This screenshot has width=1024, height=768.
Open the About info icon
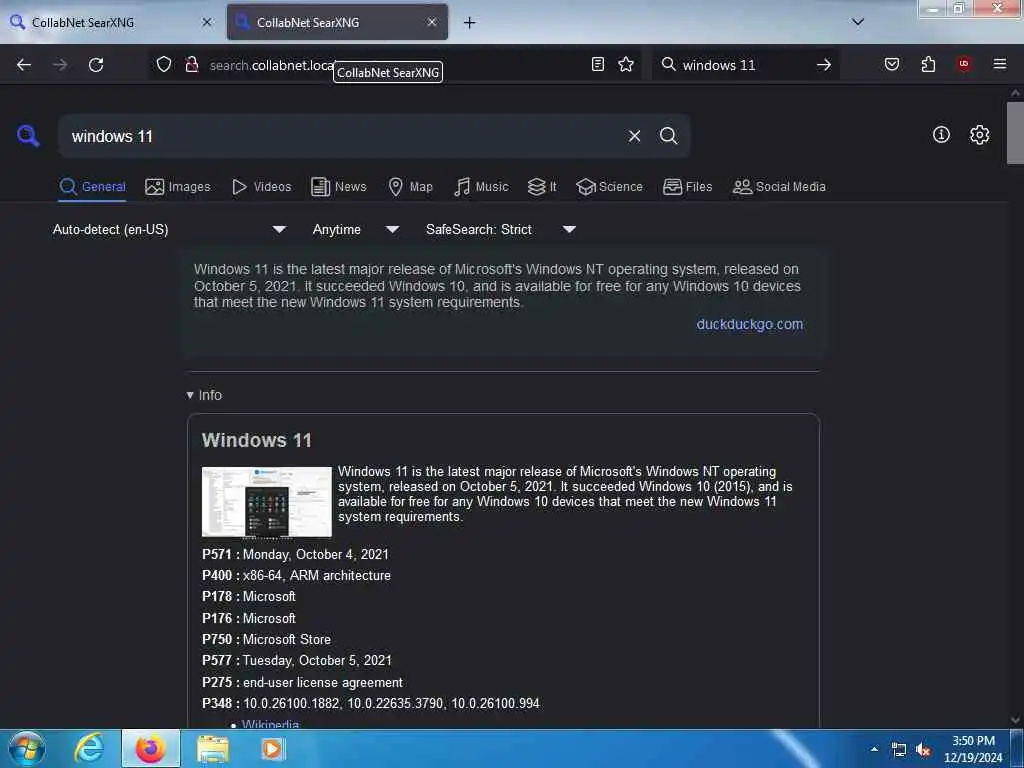(941, 135)
